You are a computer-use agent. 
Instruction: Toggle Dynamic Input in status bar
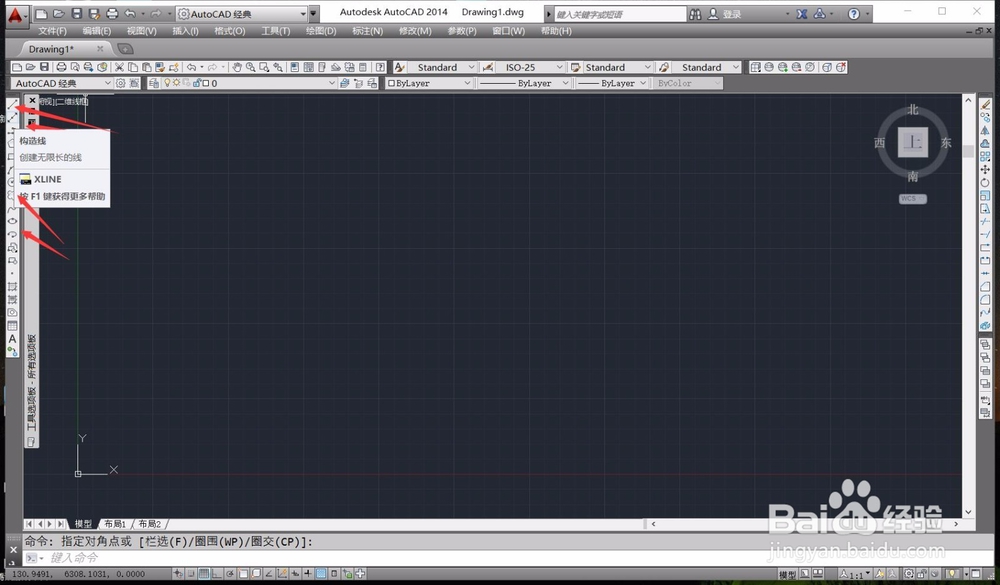click(x=295, y=574)
